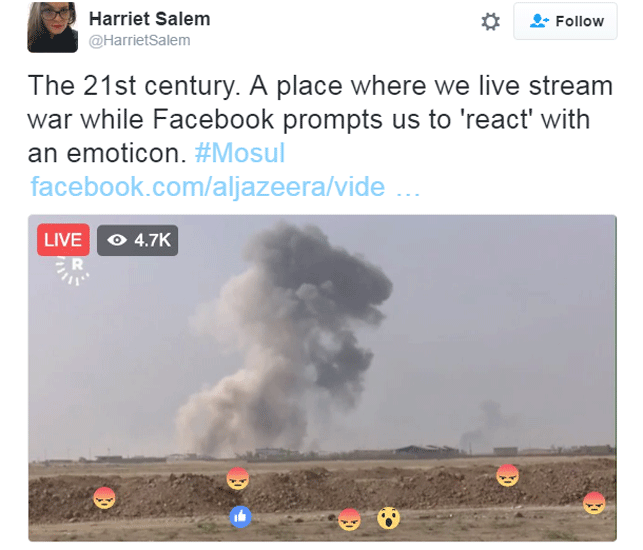This screenshot has width=643, height=550.
Task: Open the @HarrietSalem handle
Action: 139,40
